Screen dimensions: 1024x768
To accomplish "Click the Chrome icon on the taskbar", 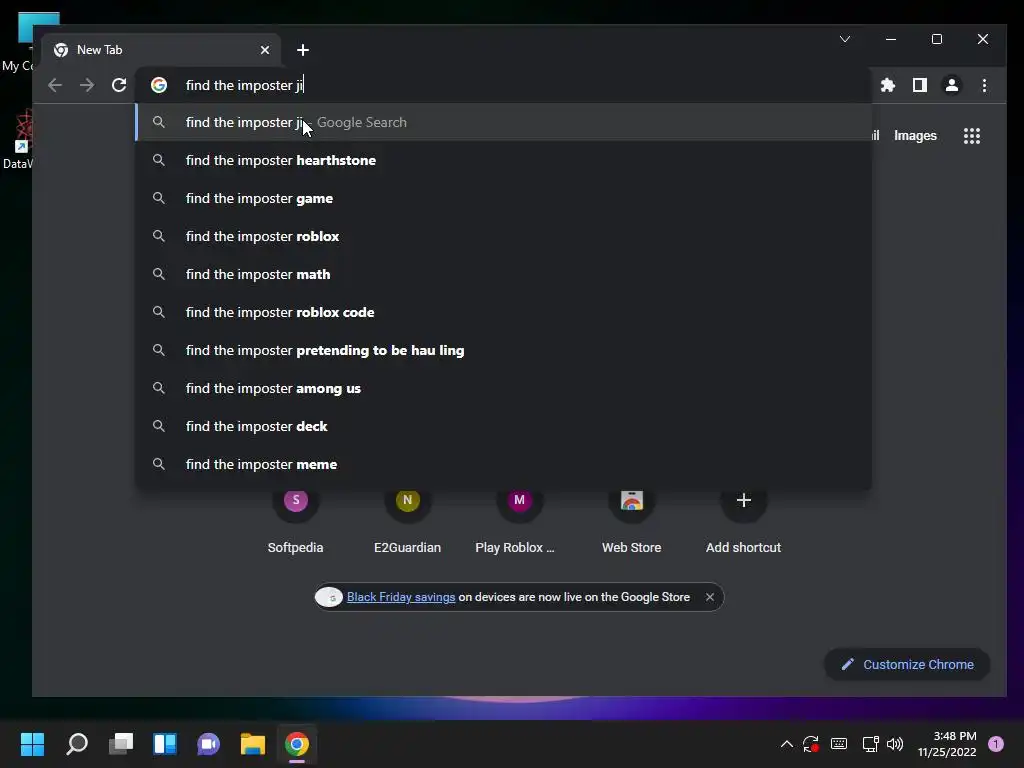I will click(x=296, y=744).
